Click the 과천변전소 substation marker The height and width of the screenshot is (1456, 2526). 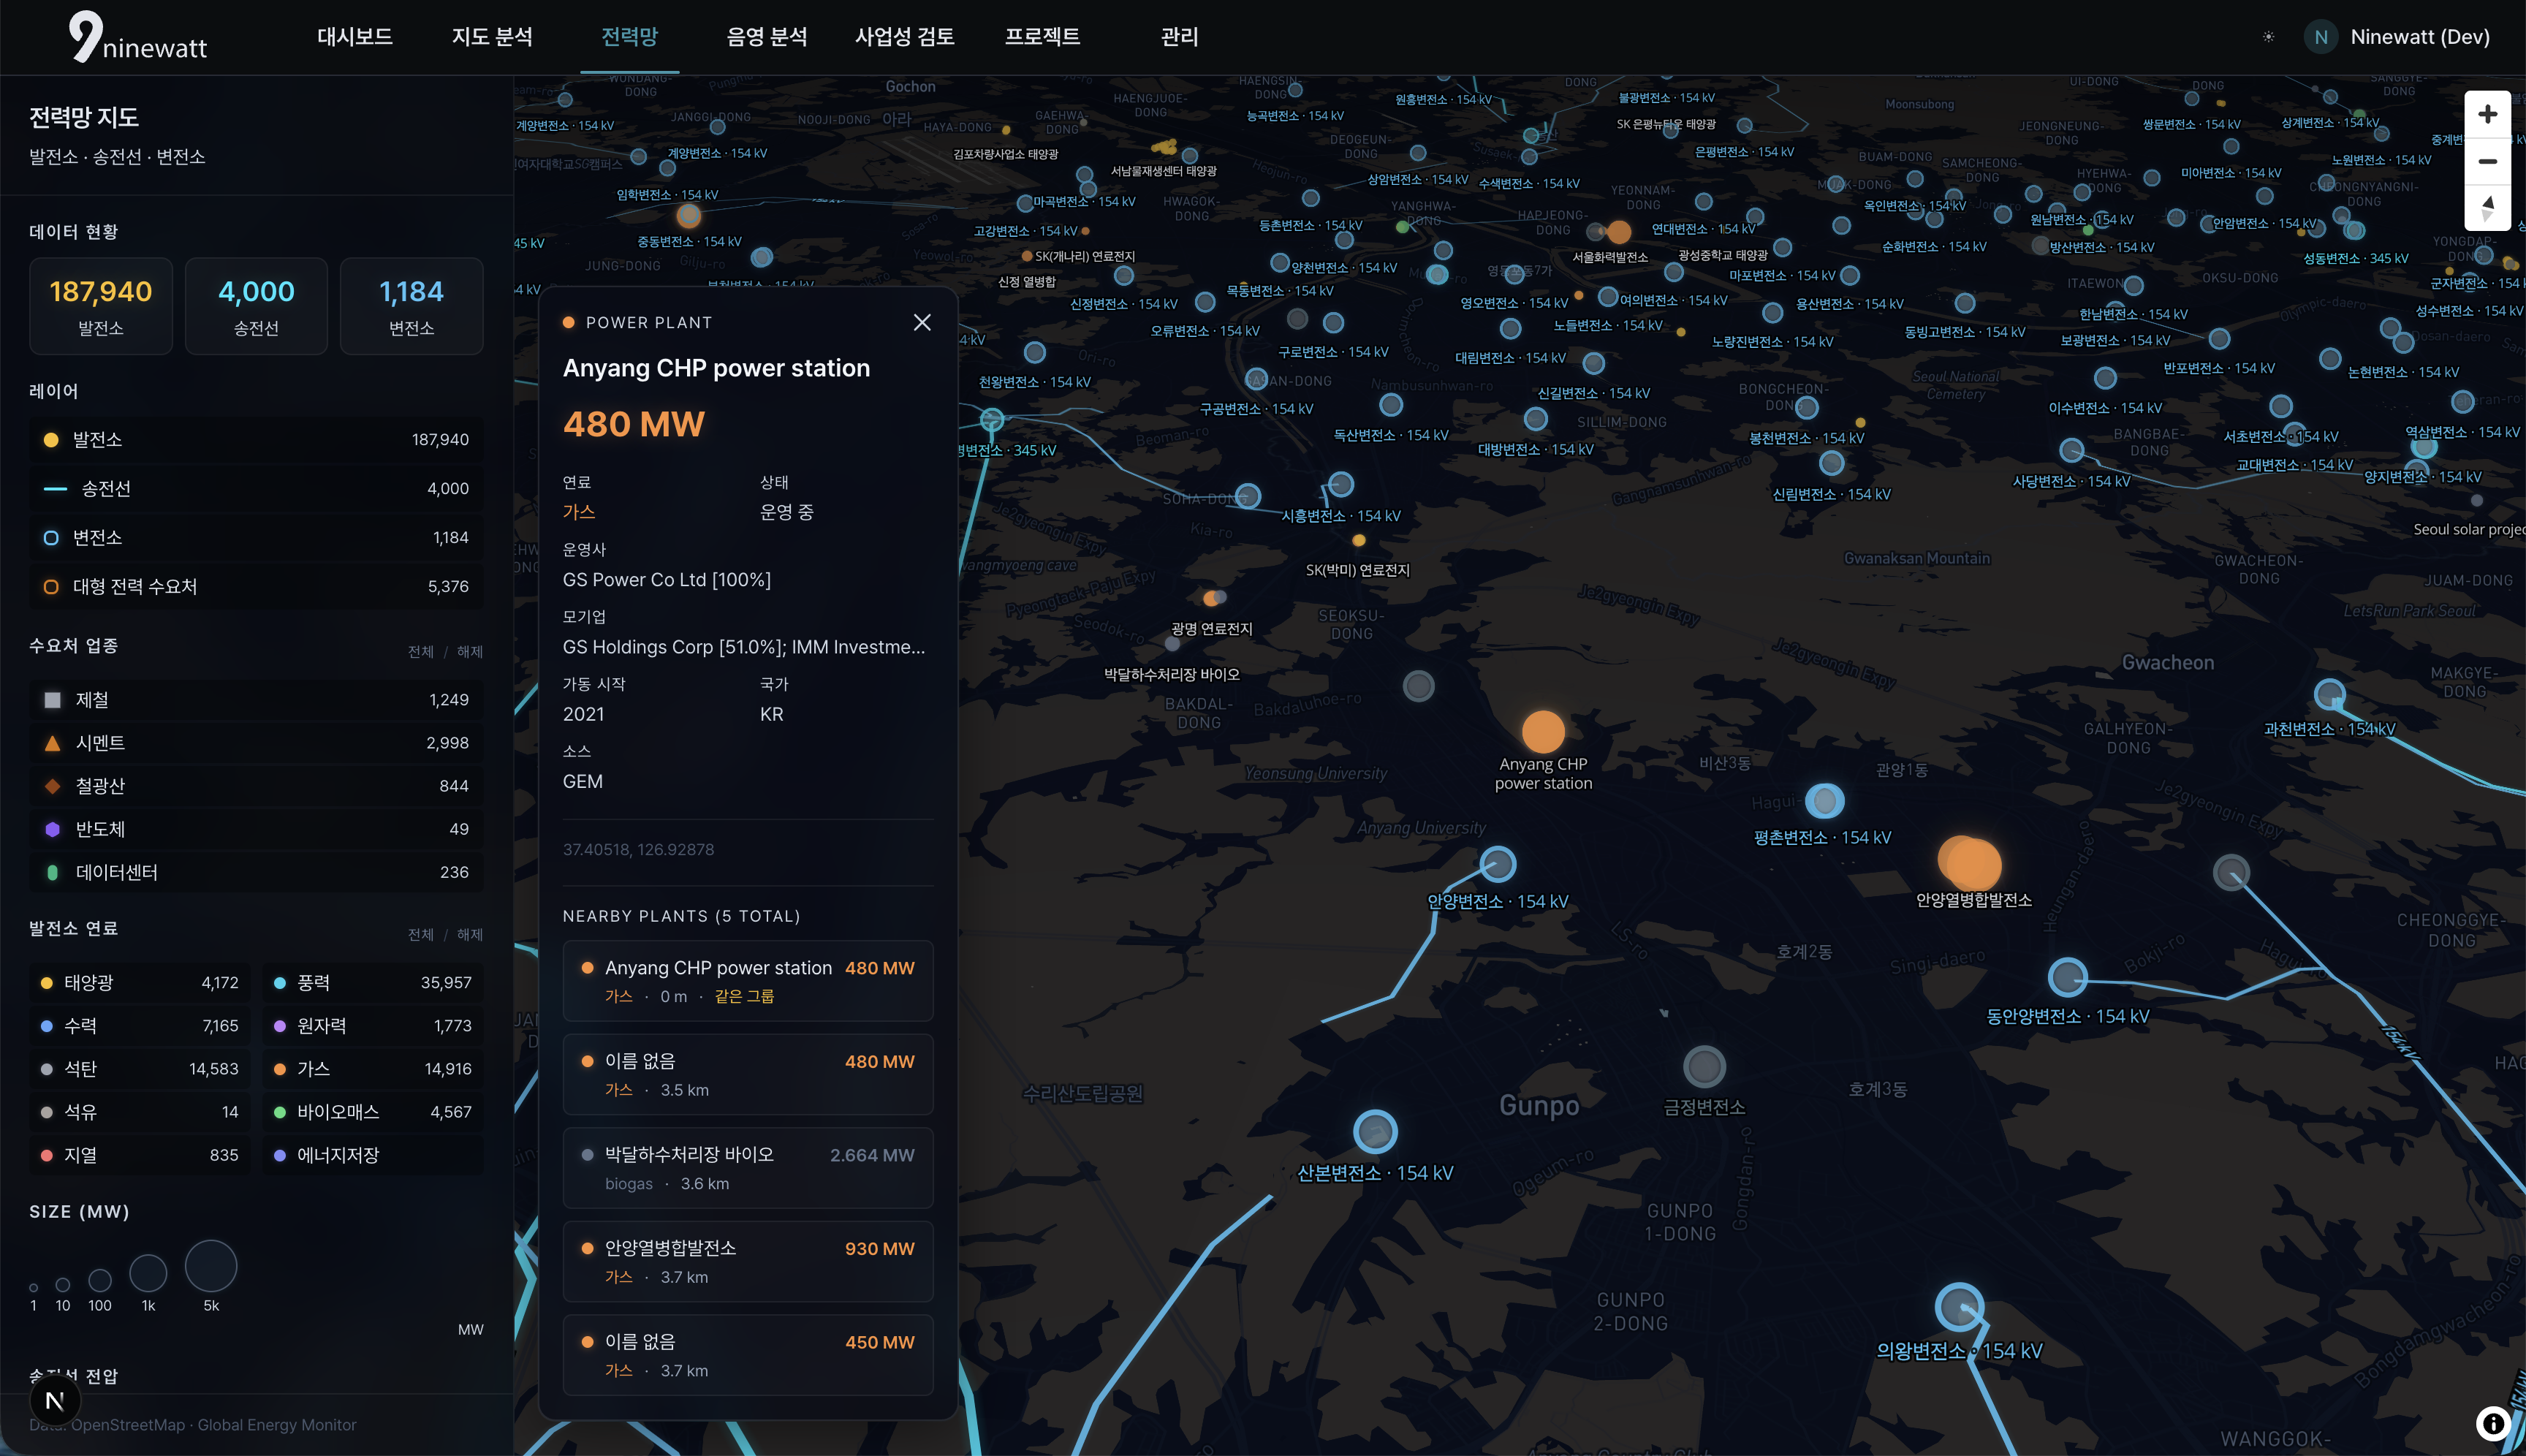click(x=2330, y=693)
